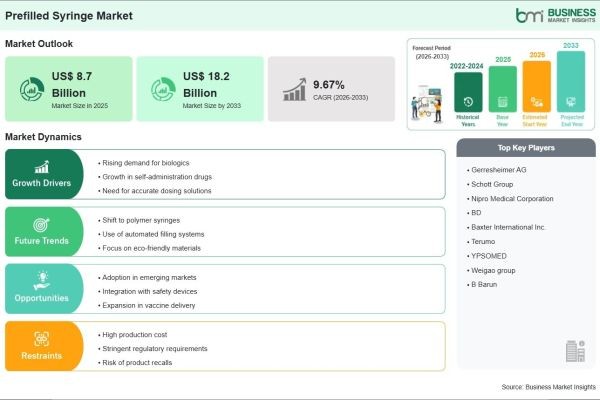Image resolution: width=600 pixels, height=400 pixels.
Task: Click the icon inside the teal 2033 bar
Action: pos(571,102)
